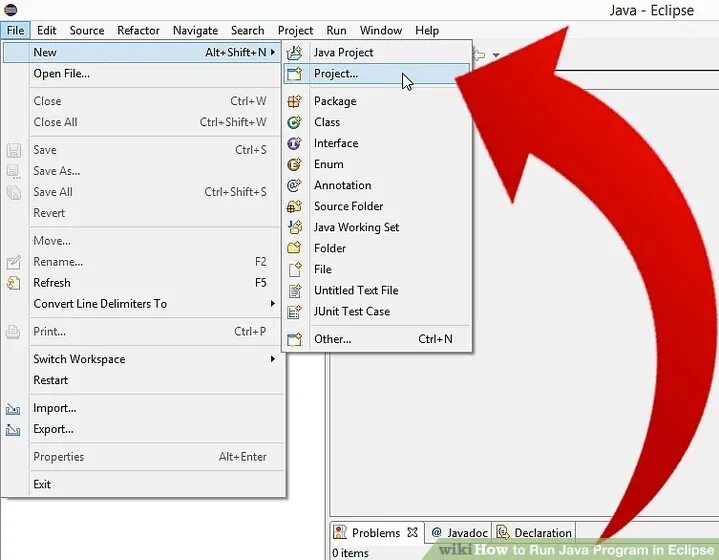Open the Project menu
Screen dimensions: 719x560
[295, 30]
